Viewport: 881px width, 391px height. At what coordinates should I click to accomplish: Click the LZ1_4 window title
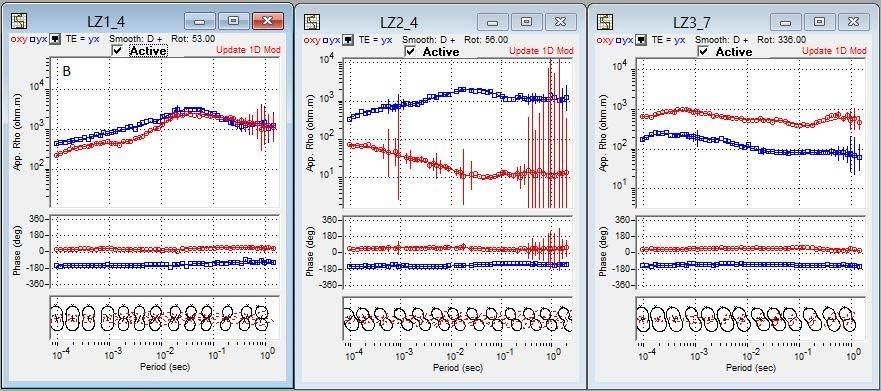pos(107,21)
